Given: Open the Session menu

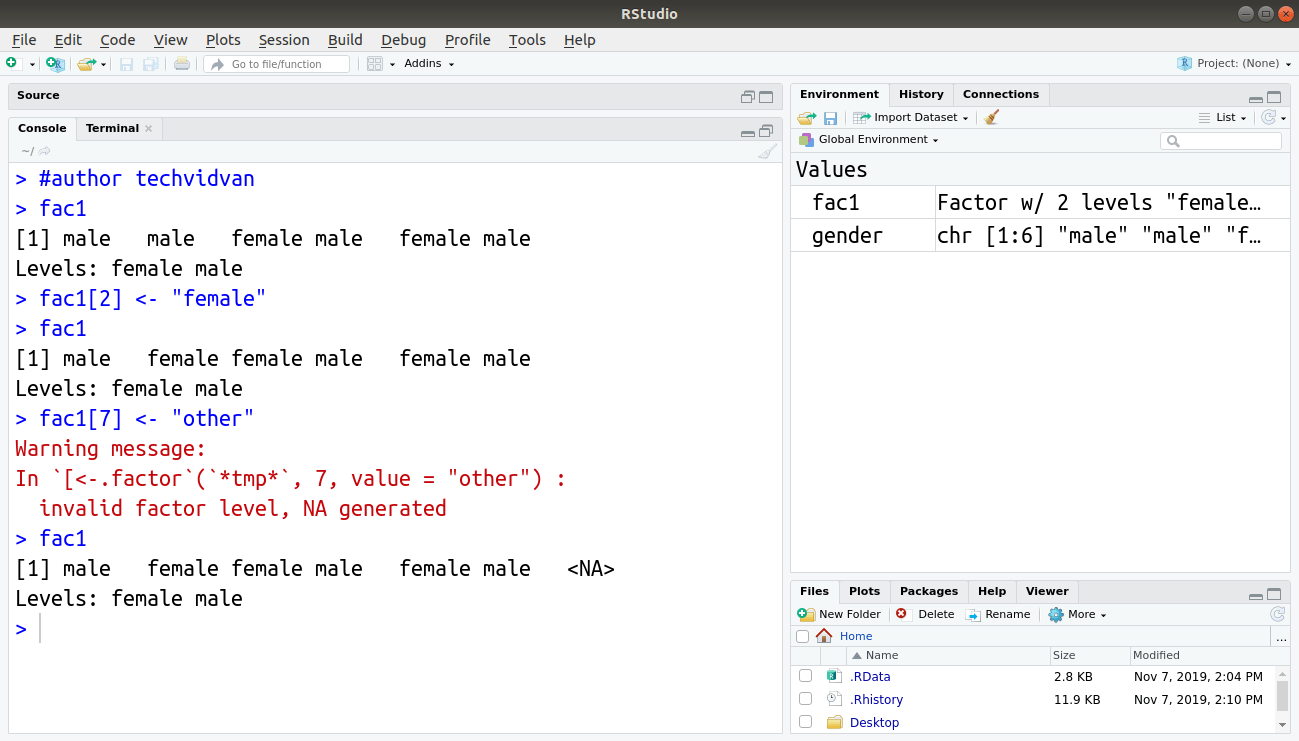Looking at the screenshot, I should coord(284,40).
